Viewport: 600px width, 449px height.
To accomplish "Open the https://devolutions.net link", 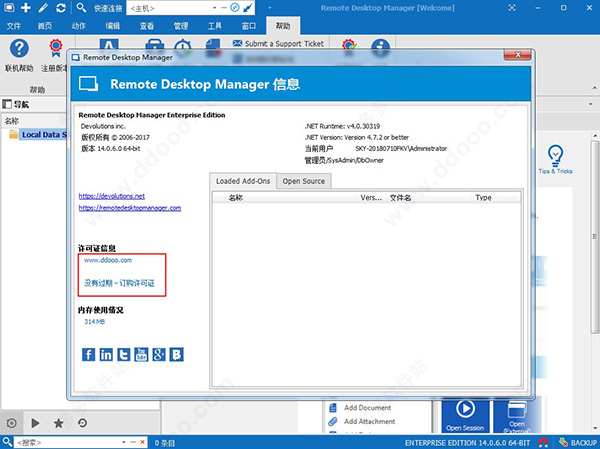I will [x=112, y=196].
